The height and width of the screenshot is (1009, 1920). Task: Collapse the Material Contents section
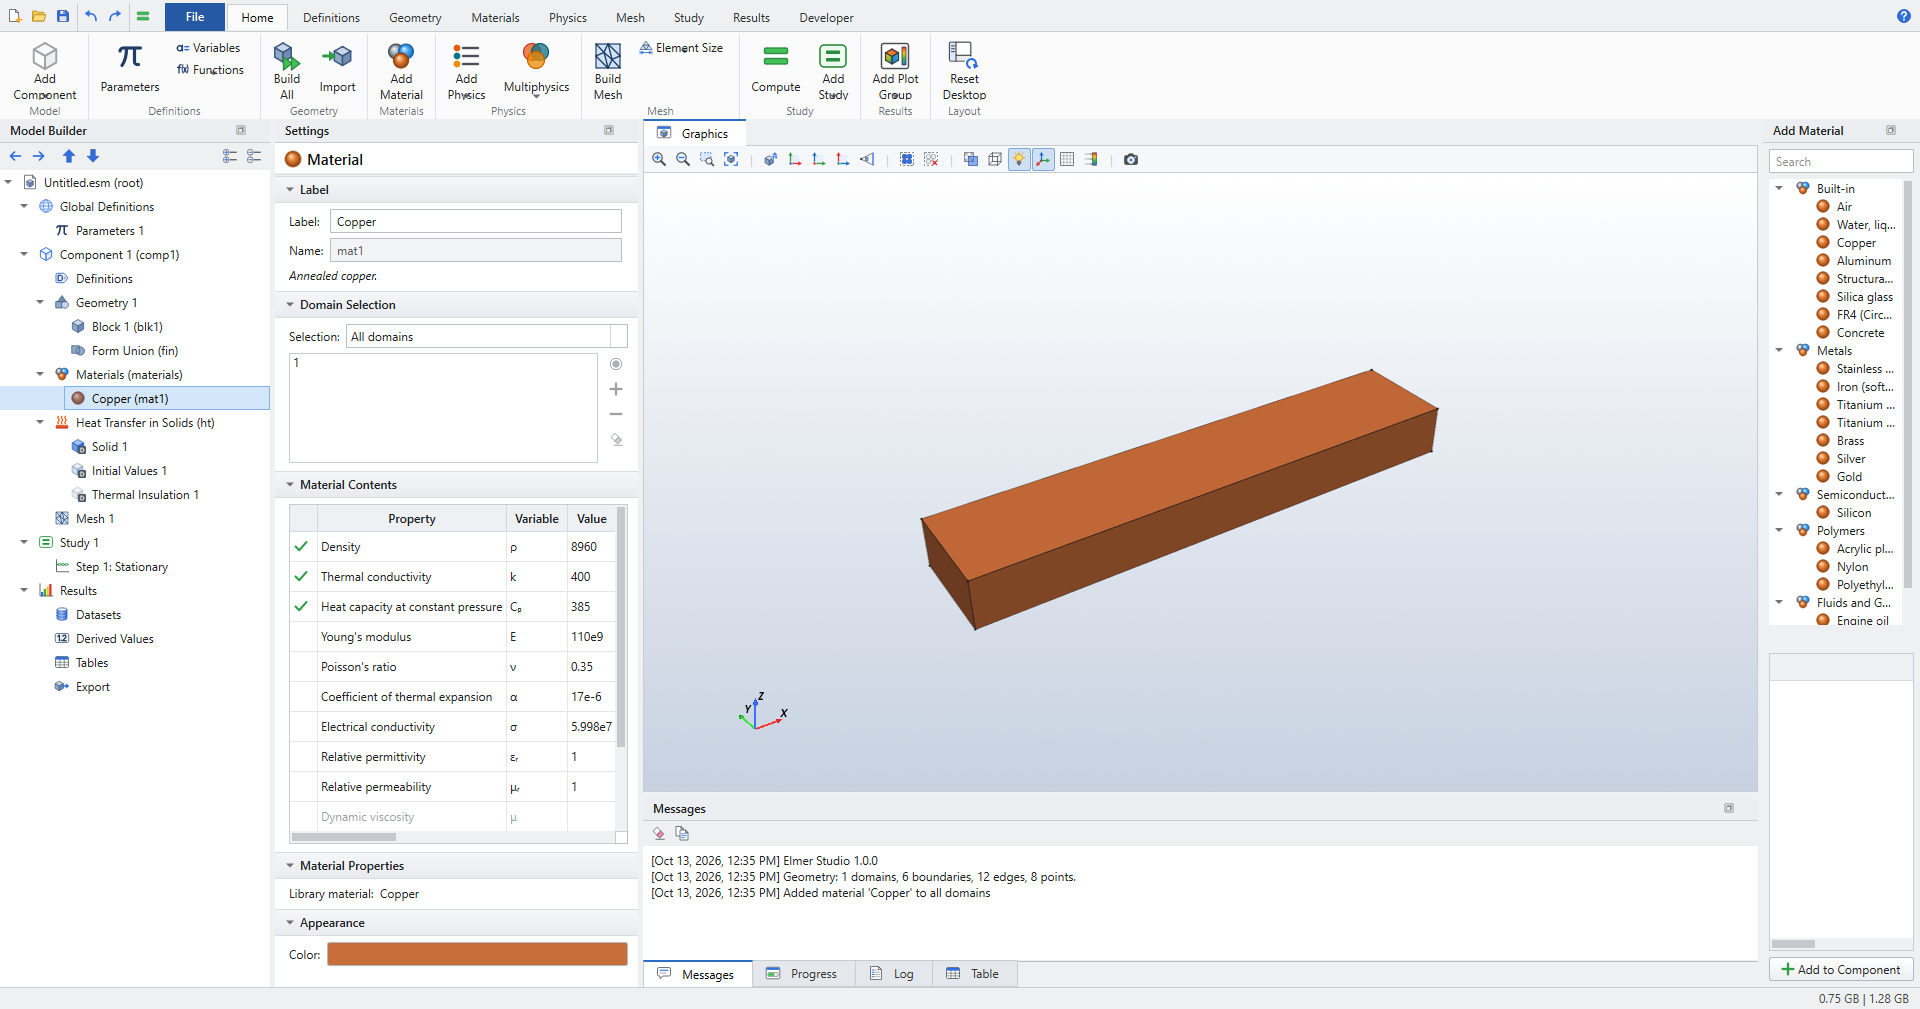point(291,485)
